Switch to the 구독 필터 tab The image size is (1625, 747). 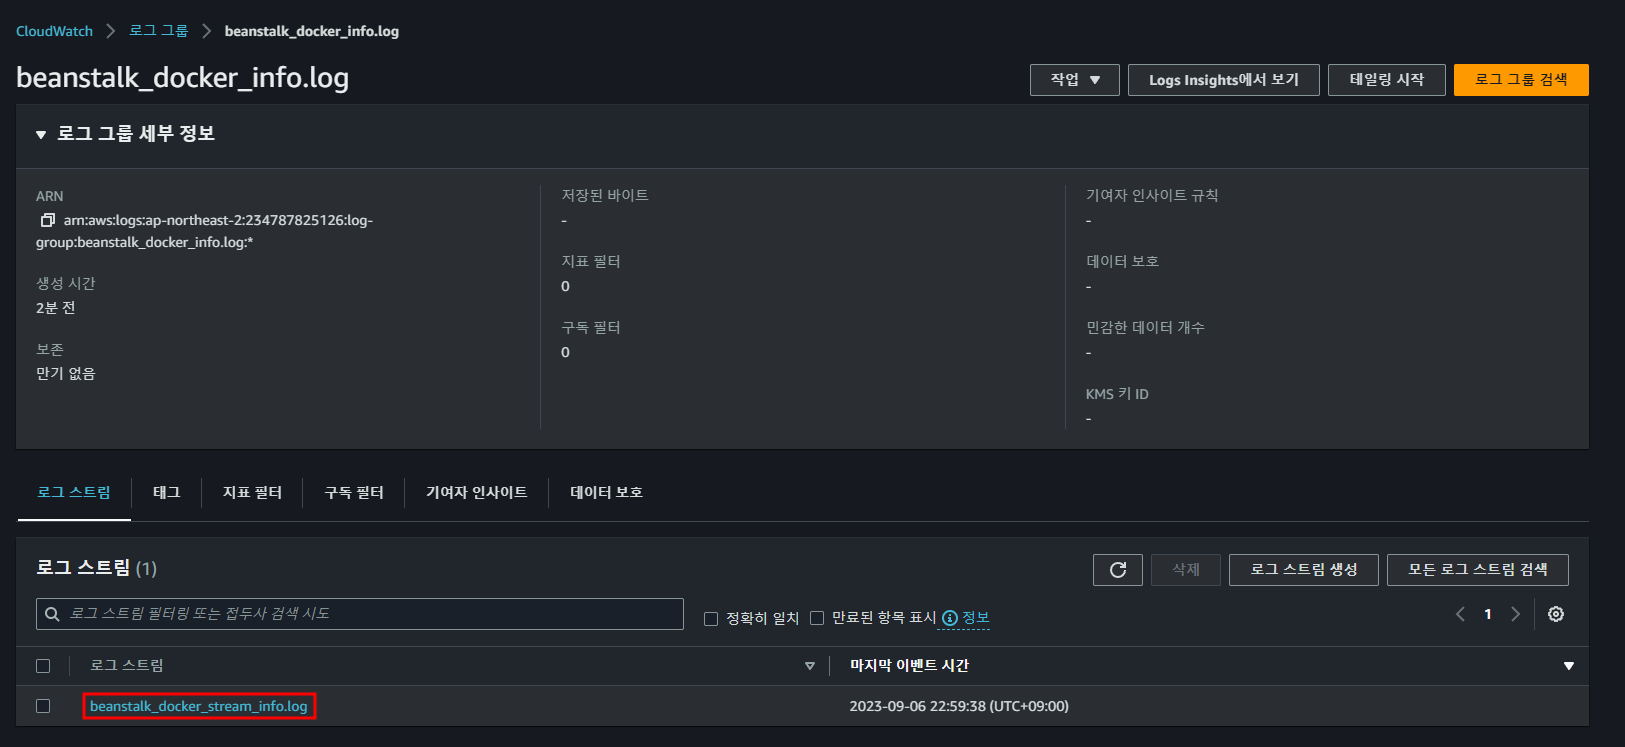pos(354,492)
